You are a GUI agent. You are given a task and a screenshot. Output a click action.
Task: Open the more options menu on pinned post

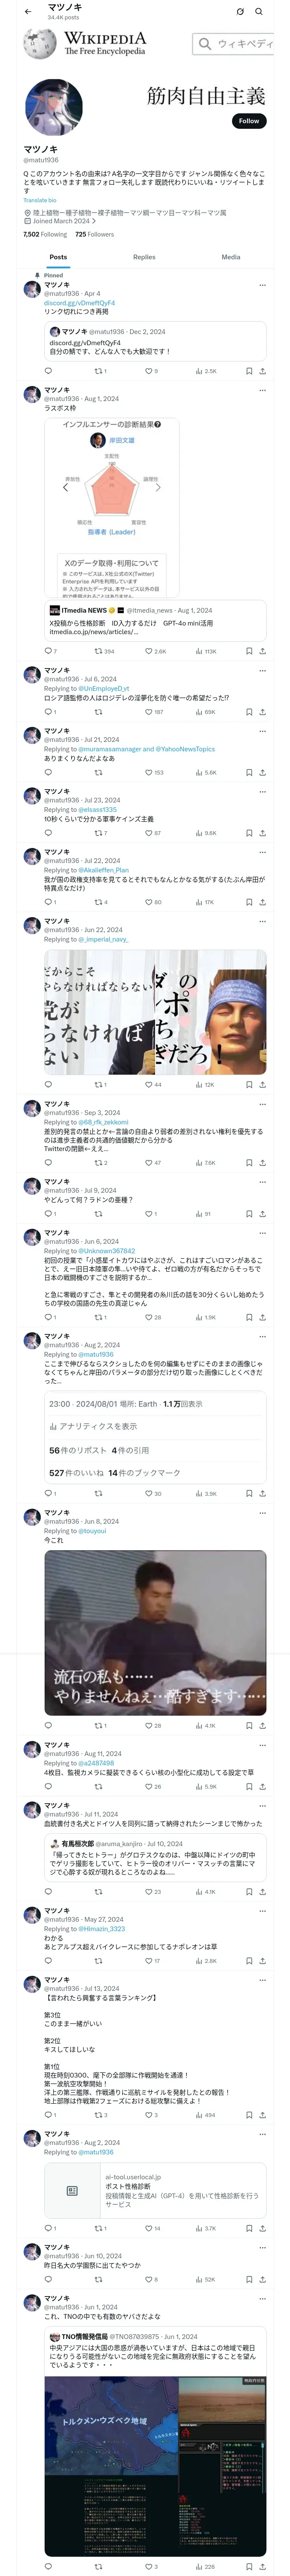[x=262, y=285]
